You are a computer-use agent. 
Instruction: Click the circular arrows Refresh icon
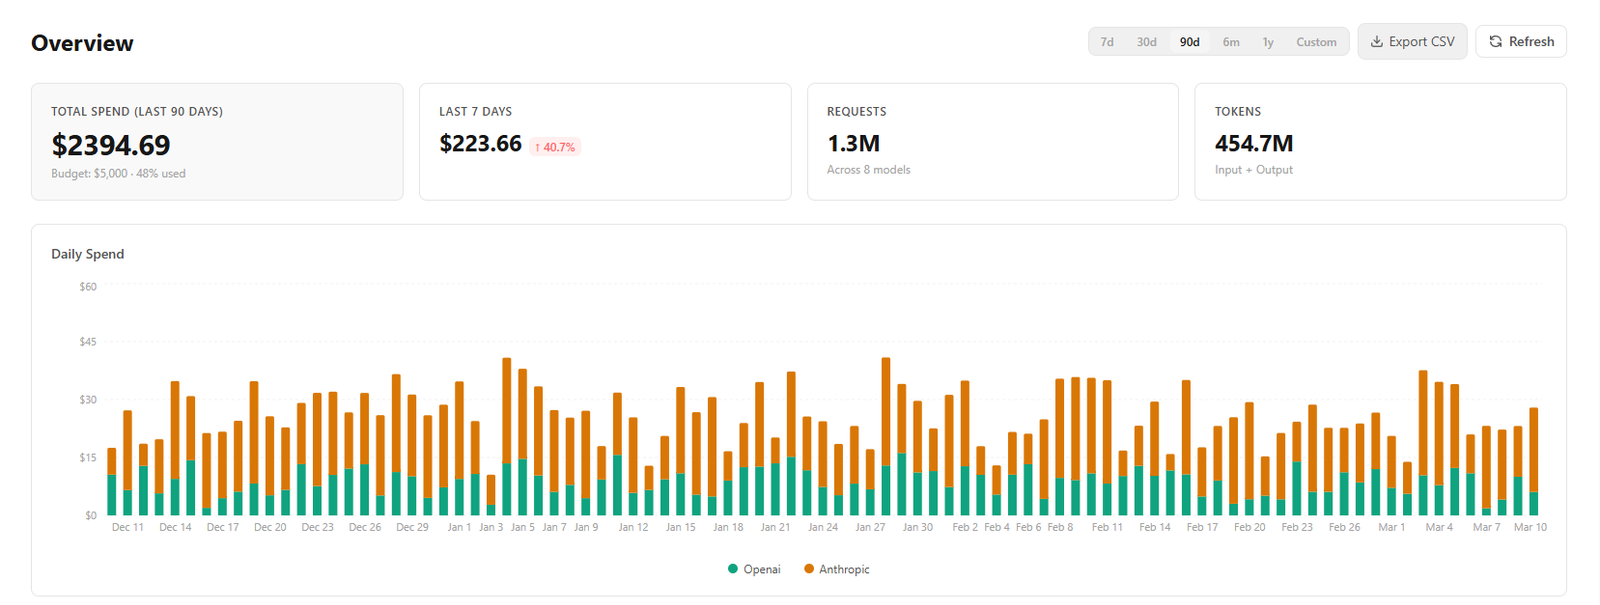coord(1496,42)
